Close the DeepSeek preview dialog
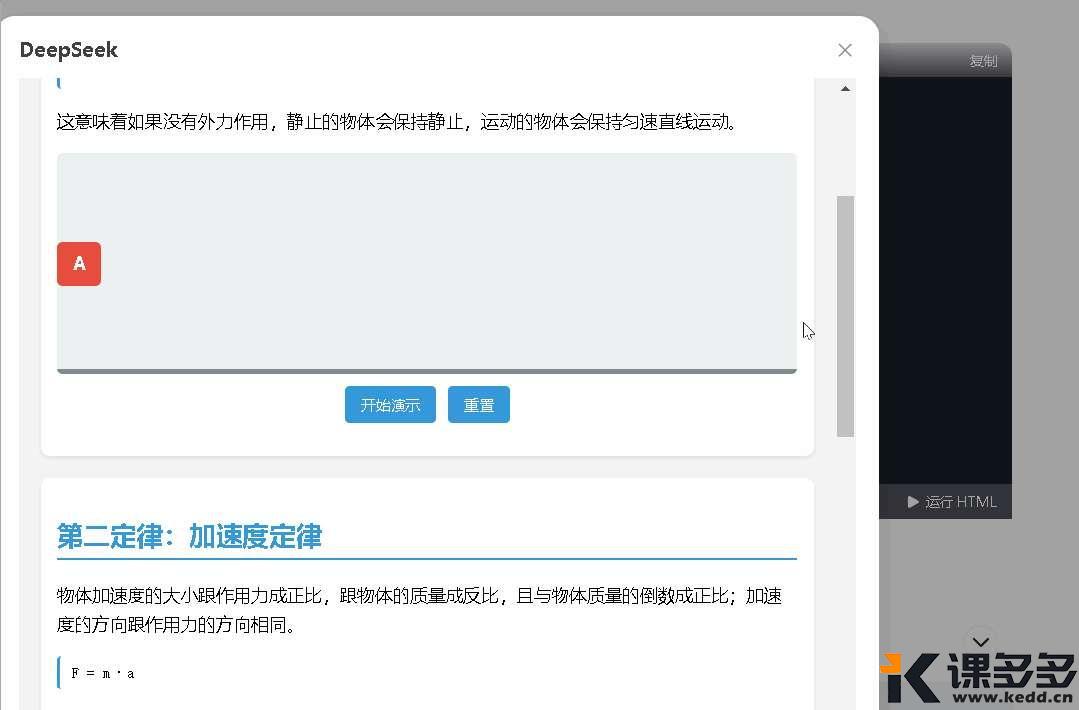This screenshot has width=1079, height=710. click(845, 50)
